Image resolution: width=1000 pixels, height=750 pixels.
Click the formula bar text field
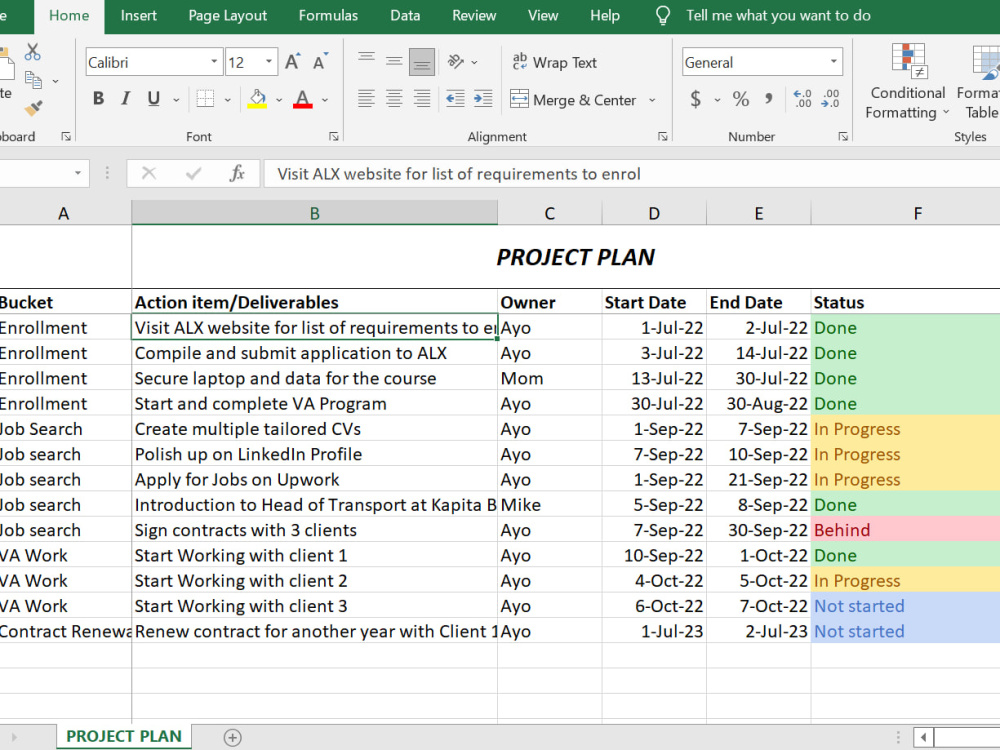click(x=631, y=173)
